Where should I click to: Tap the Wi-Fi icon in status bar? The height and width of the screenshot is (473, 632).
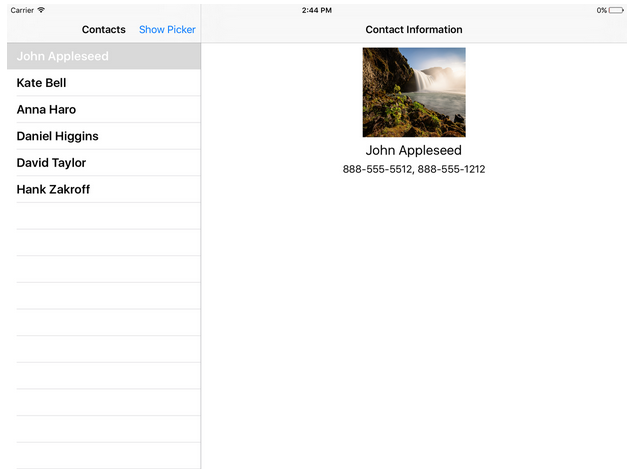click(41, 10)
